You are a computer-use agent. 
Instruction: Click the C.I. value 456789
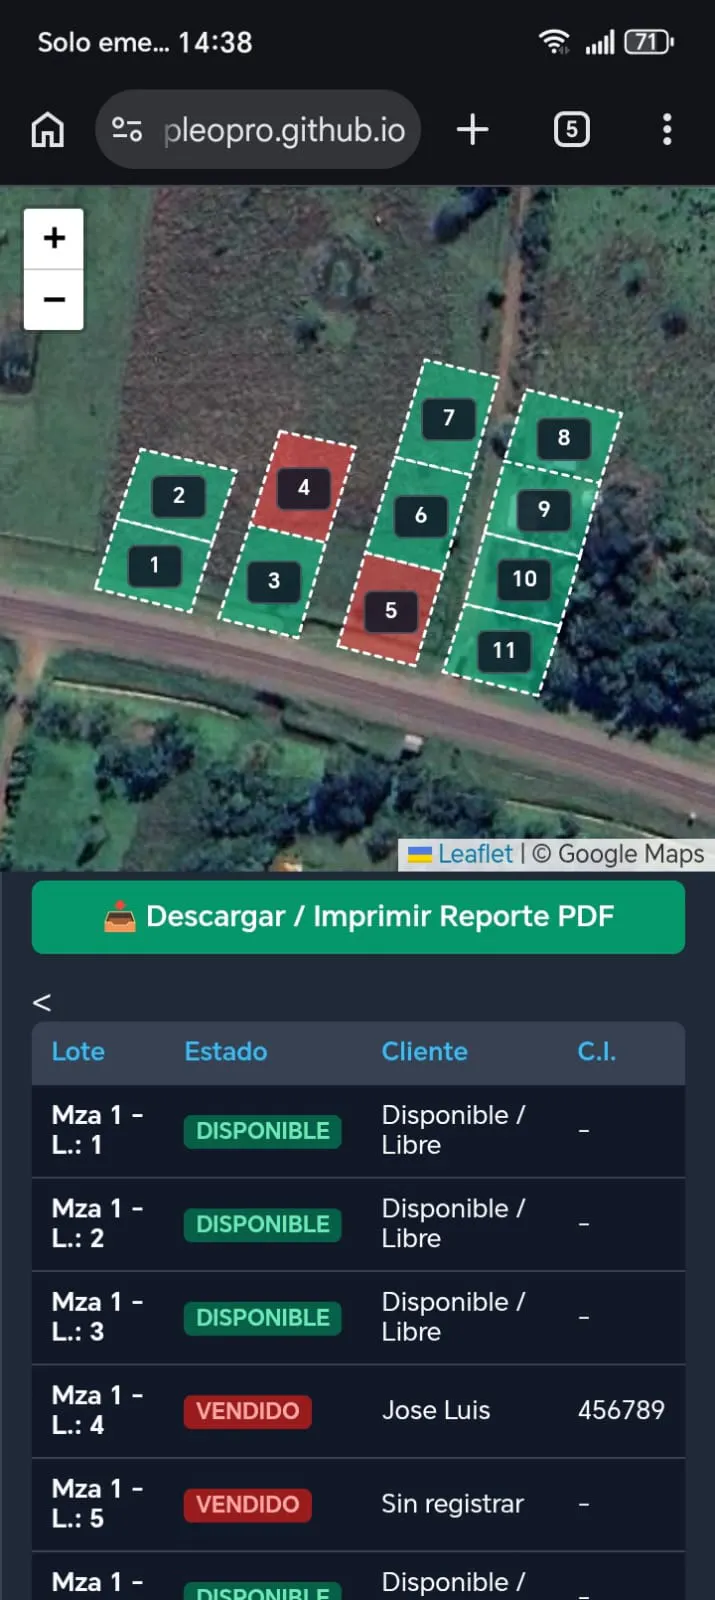(621, 1410)
